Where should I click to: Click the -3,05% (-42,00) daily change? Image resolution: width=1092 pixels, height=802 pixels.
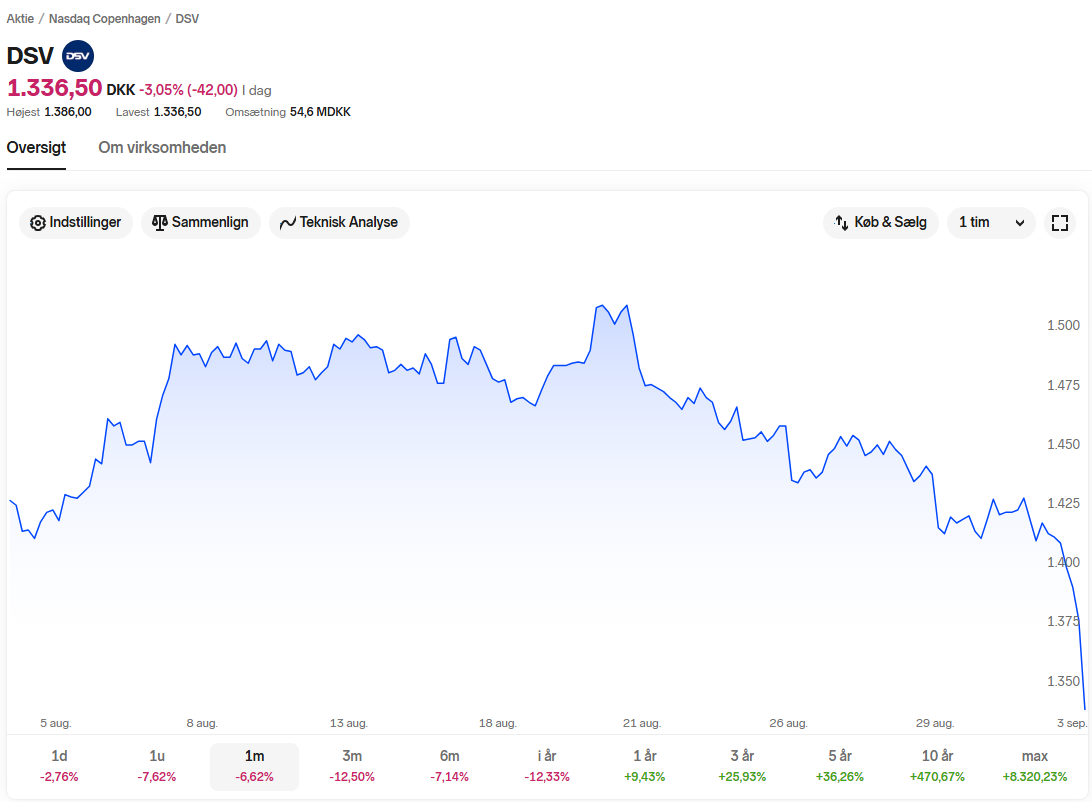point(188,90)
